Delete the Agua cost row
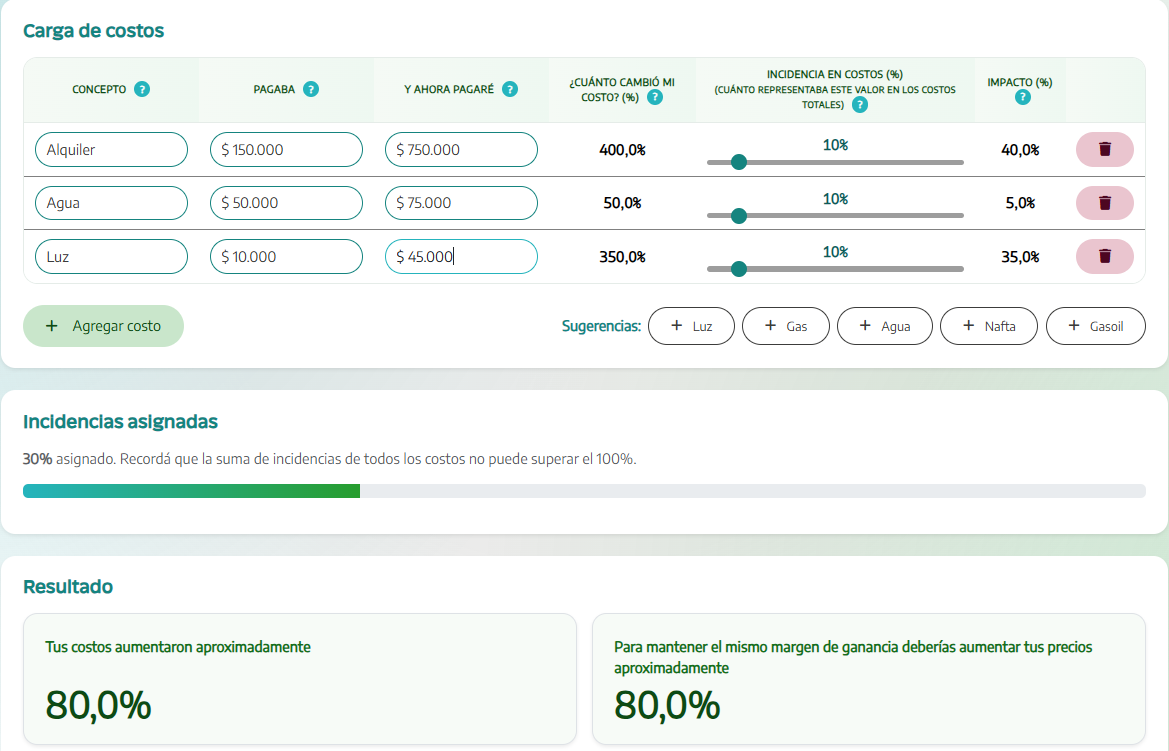Viewport: 1169px width, 751px height. pyautogui.click(x=1105, y=203)
